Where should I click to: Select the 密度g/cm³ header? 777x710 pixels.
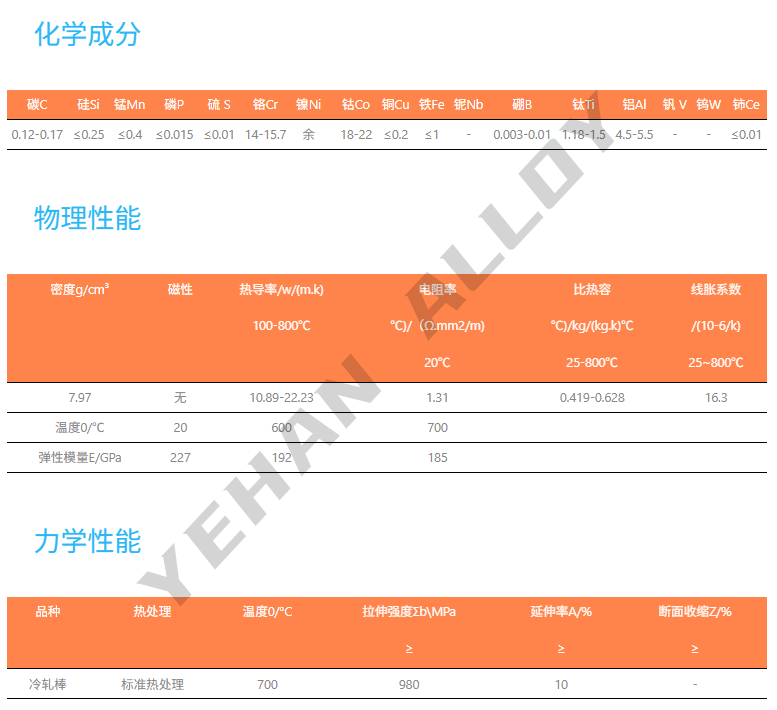pos(80,289)
